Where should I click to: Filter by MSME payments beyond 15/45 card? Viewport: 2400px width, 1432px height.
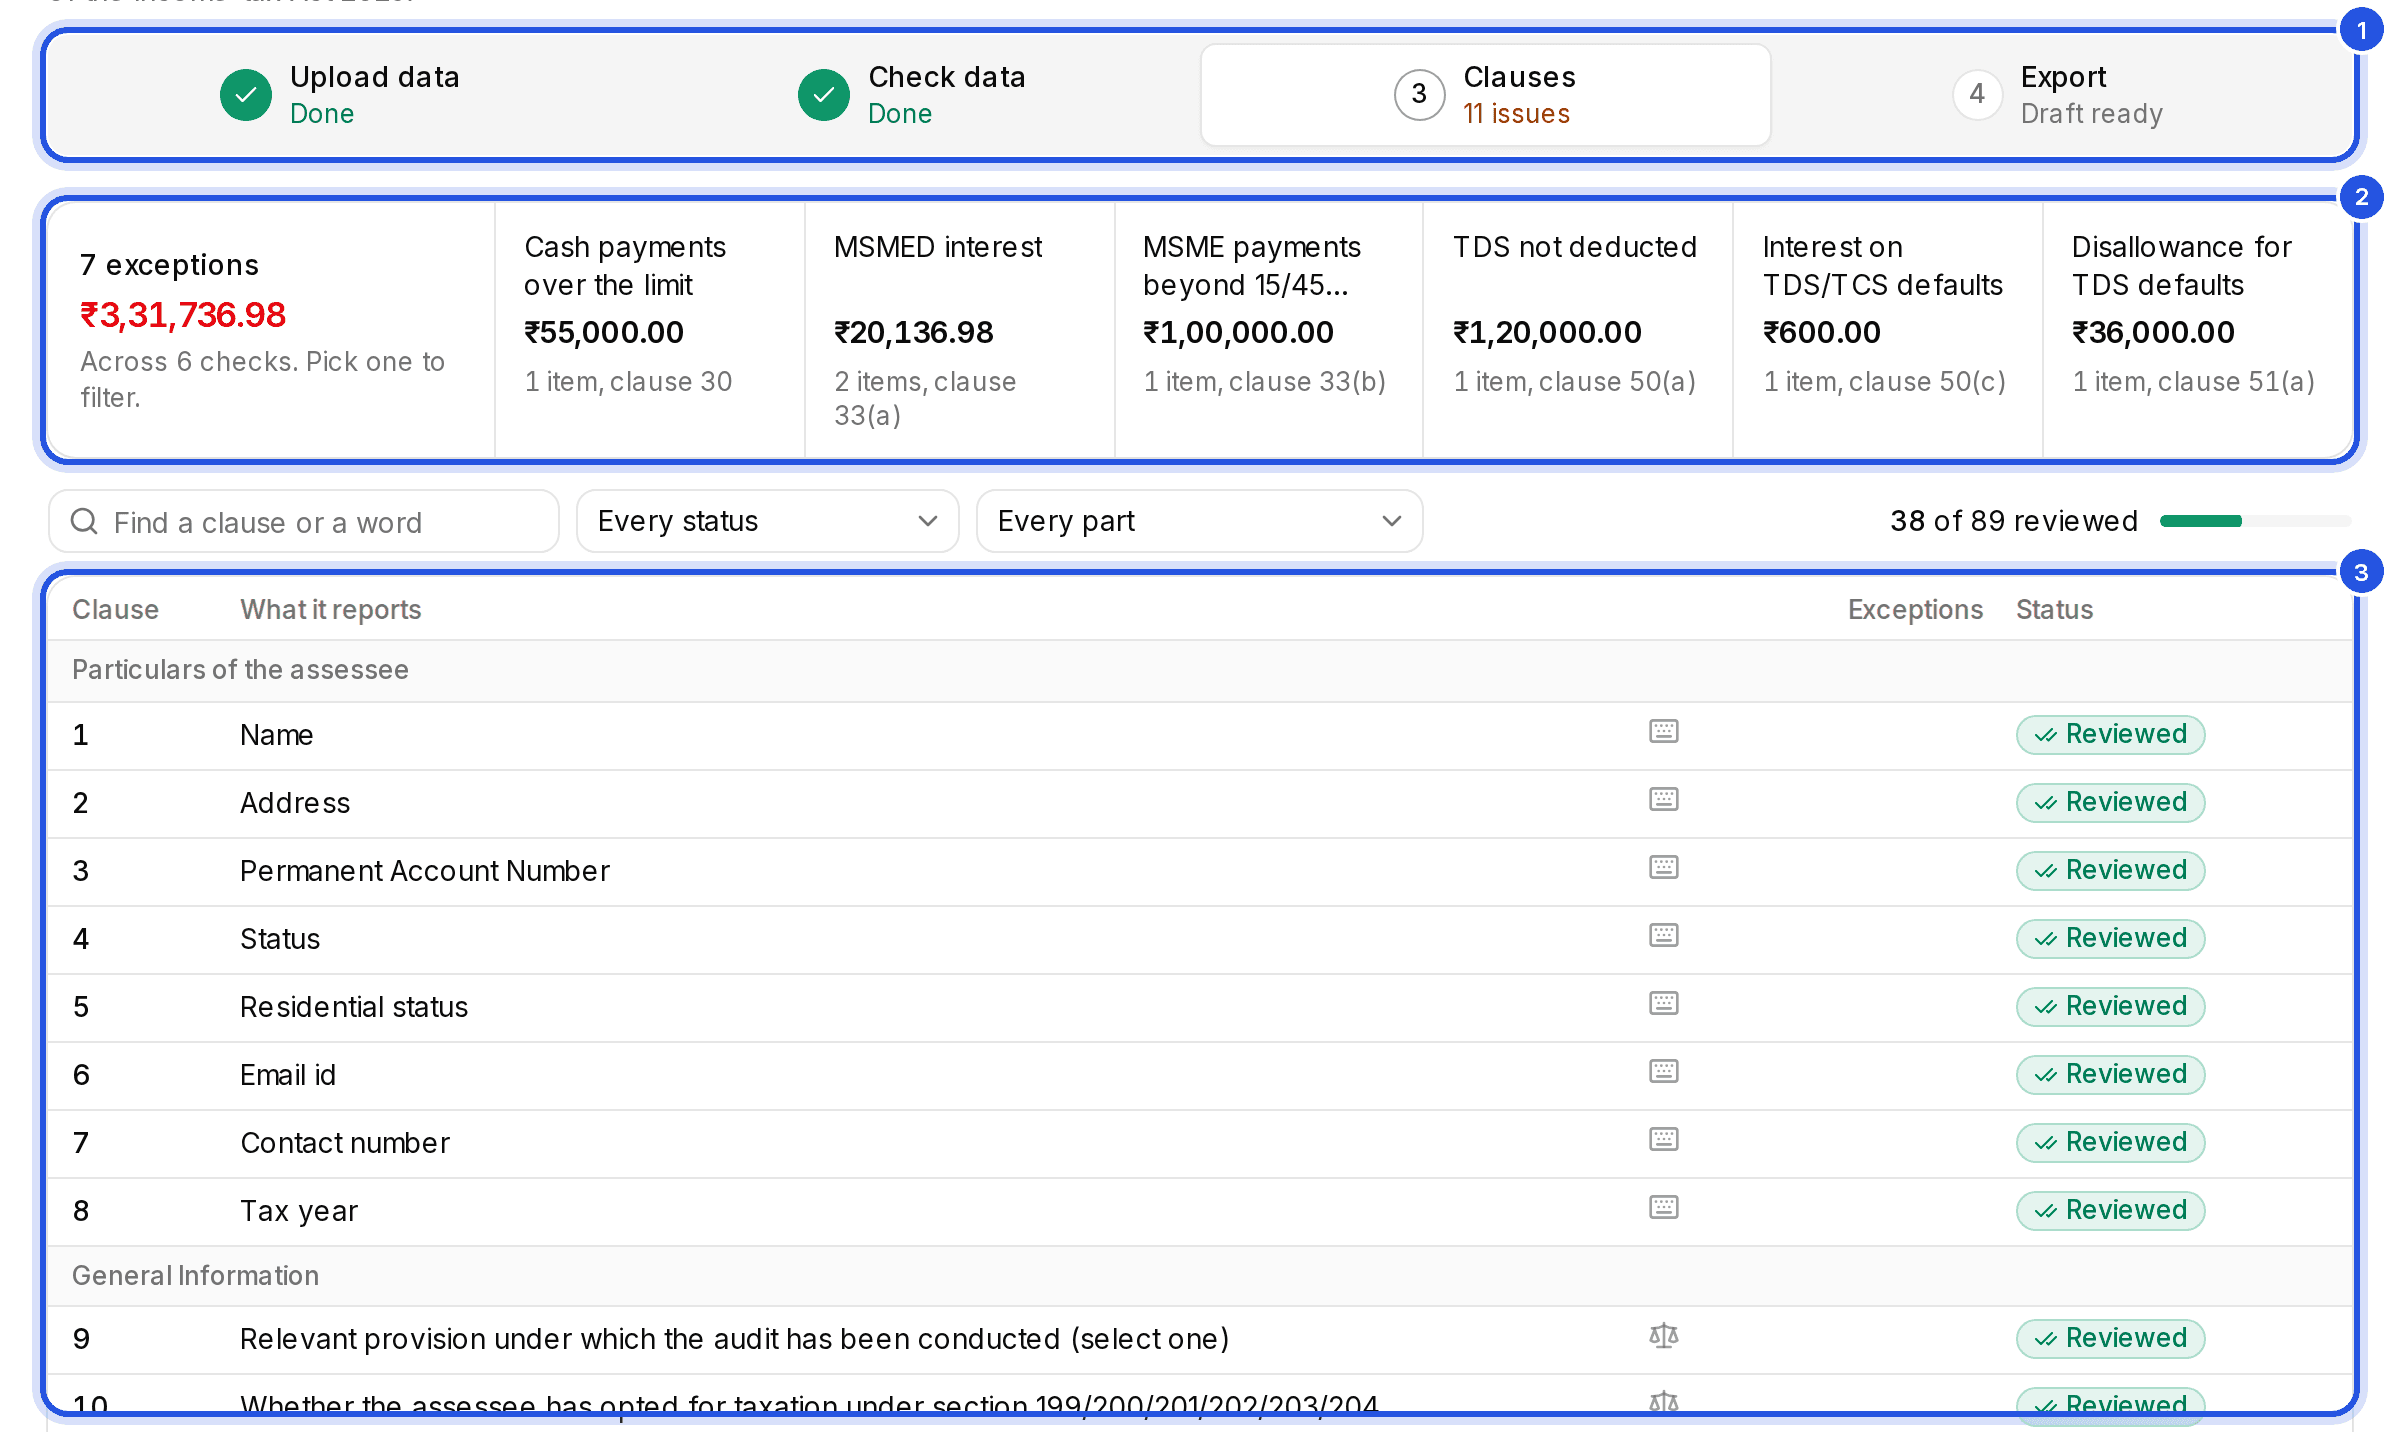[1269, 330]
